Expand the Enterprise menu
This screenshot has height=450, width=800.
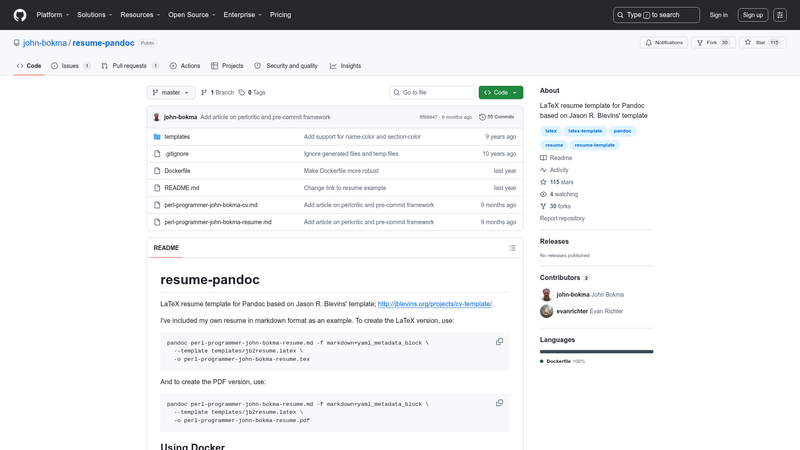[242, 15]
